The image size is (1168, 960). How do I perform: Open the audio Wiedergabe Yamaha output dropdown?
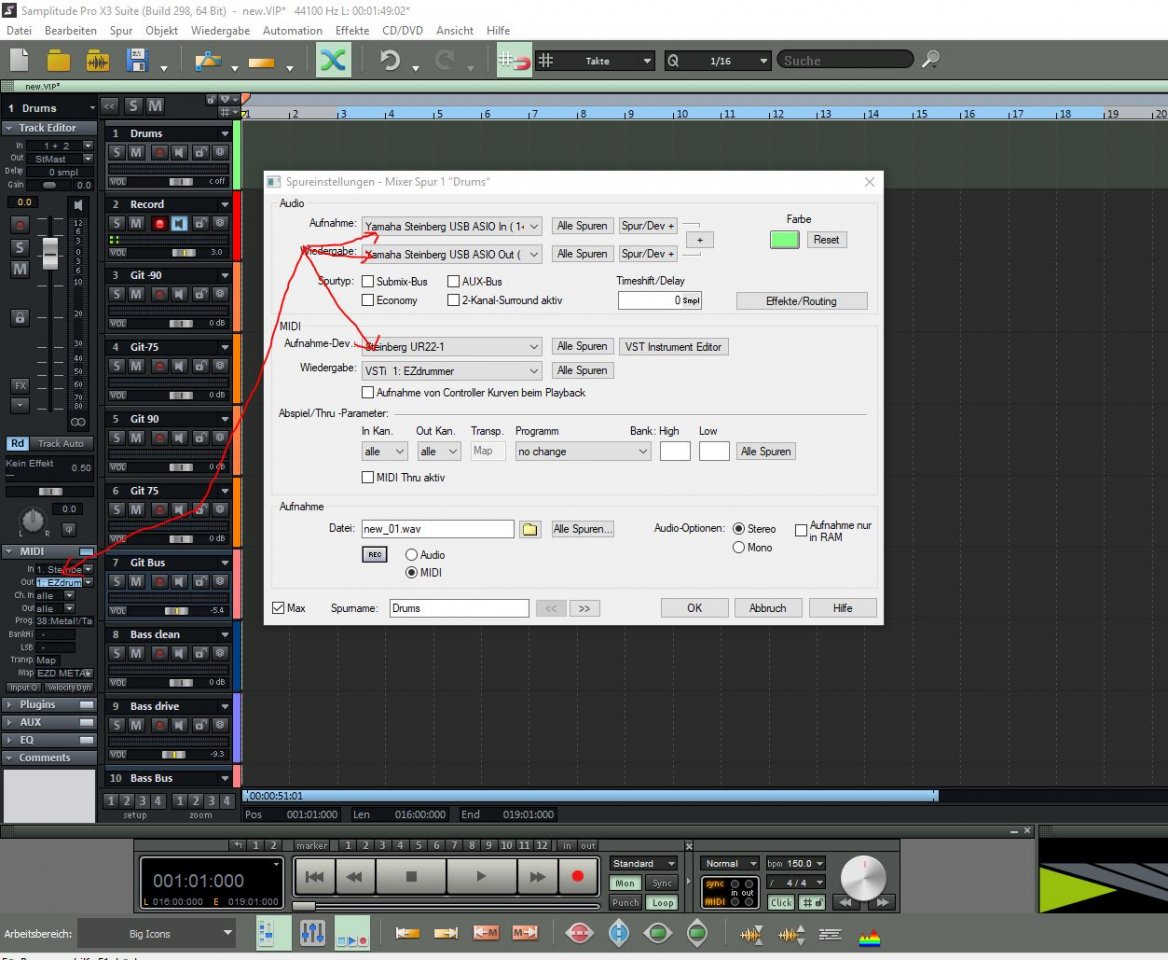pos(451,254)
